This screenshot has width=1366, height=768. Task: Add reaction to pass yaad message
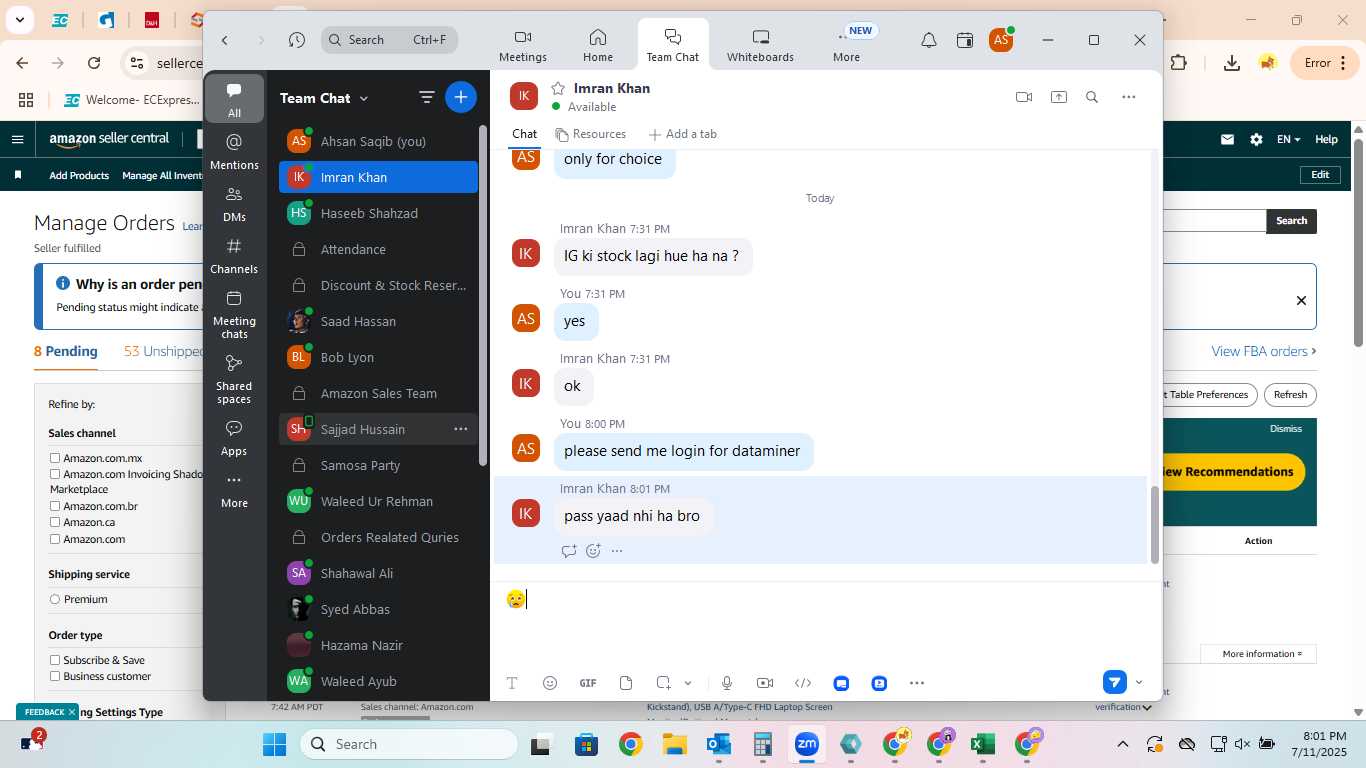pyautogui.click(x=593, y=551)
